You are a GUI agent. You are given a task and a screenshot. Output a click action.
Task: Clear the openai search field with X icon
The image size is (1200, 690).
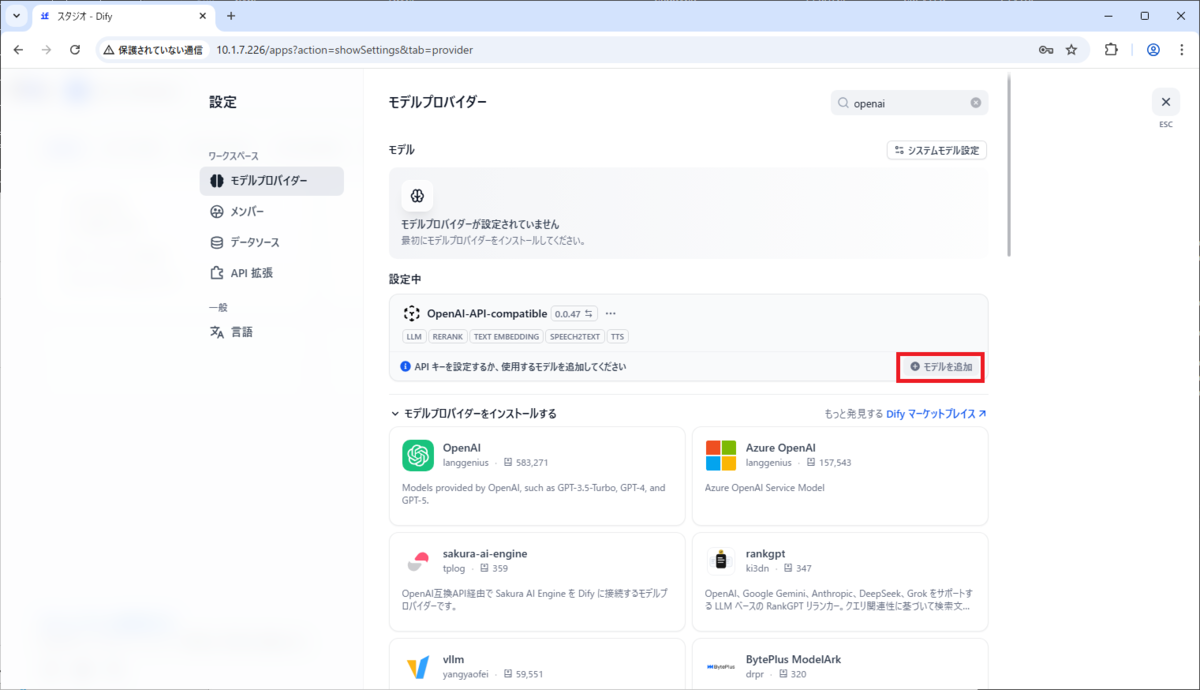coord(976,103)
